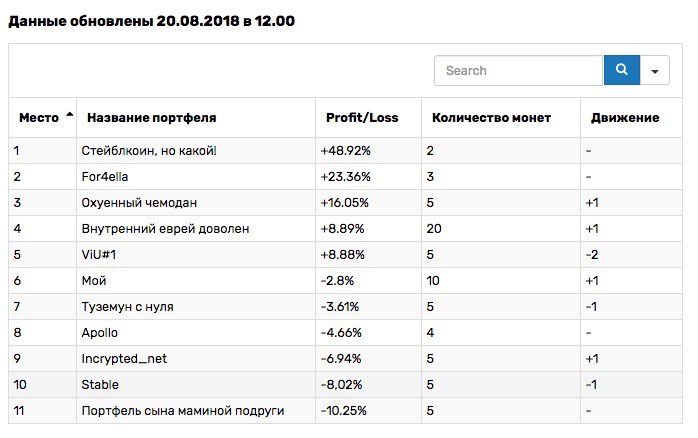
Task: Sort by the Место column header
Action: [39, 118]
